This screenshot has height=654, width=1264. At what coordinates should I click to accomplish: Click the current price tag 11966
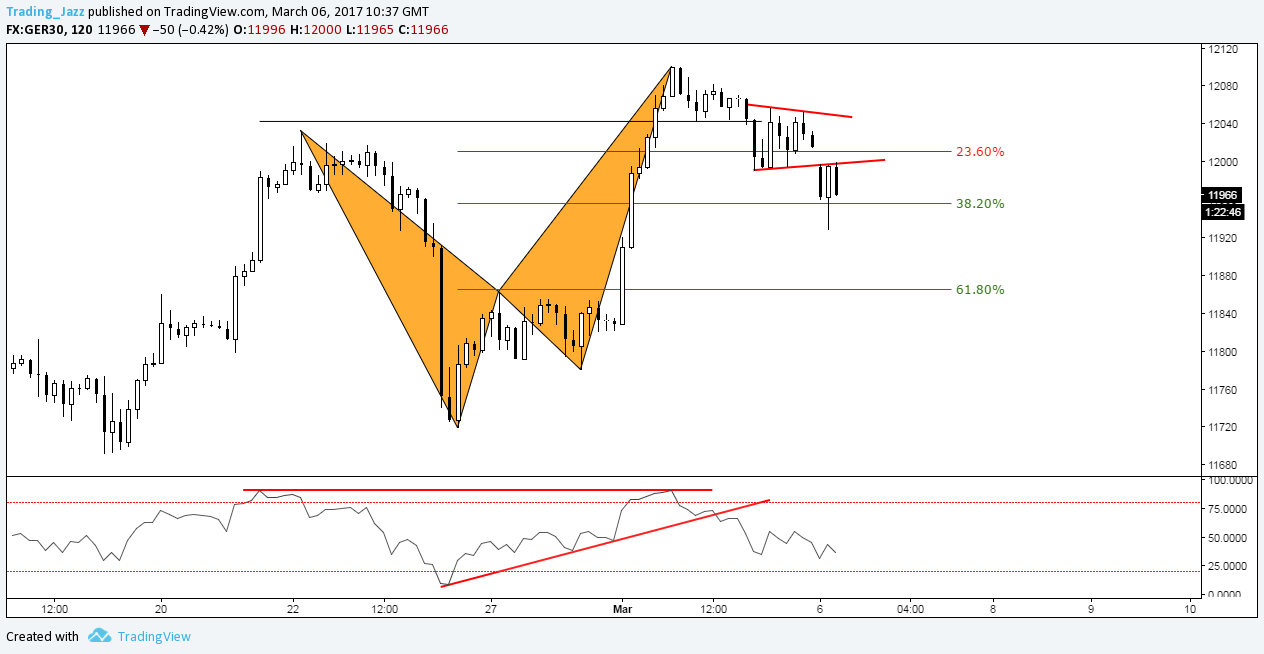tap(1224, 196)
